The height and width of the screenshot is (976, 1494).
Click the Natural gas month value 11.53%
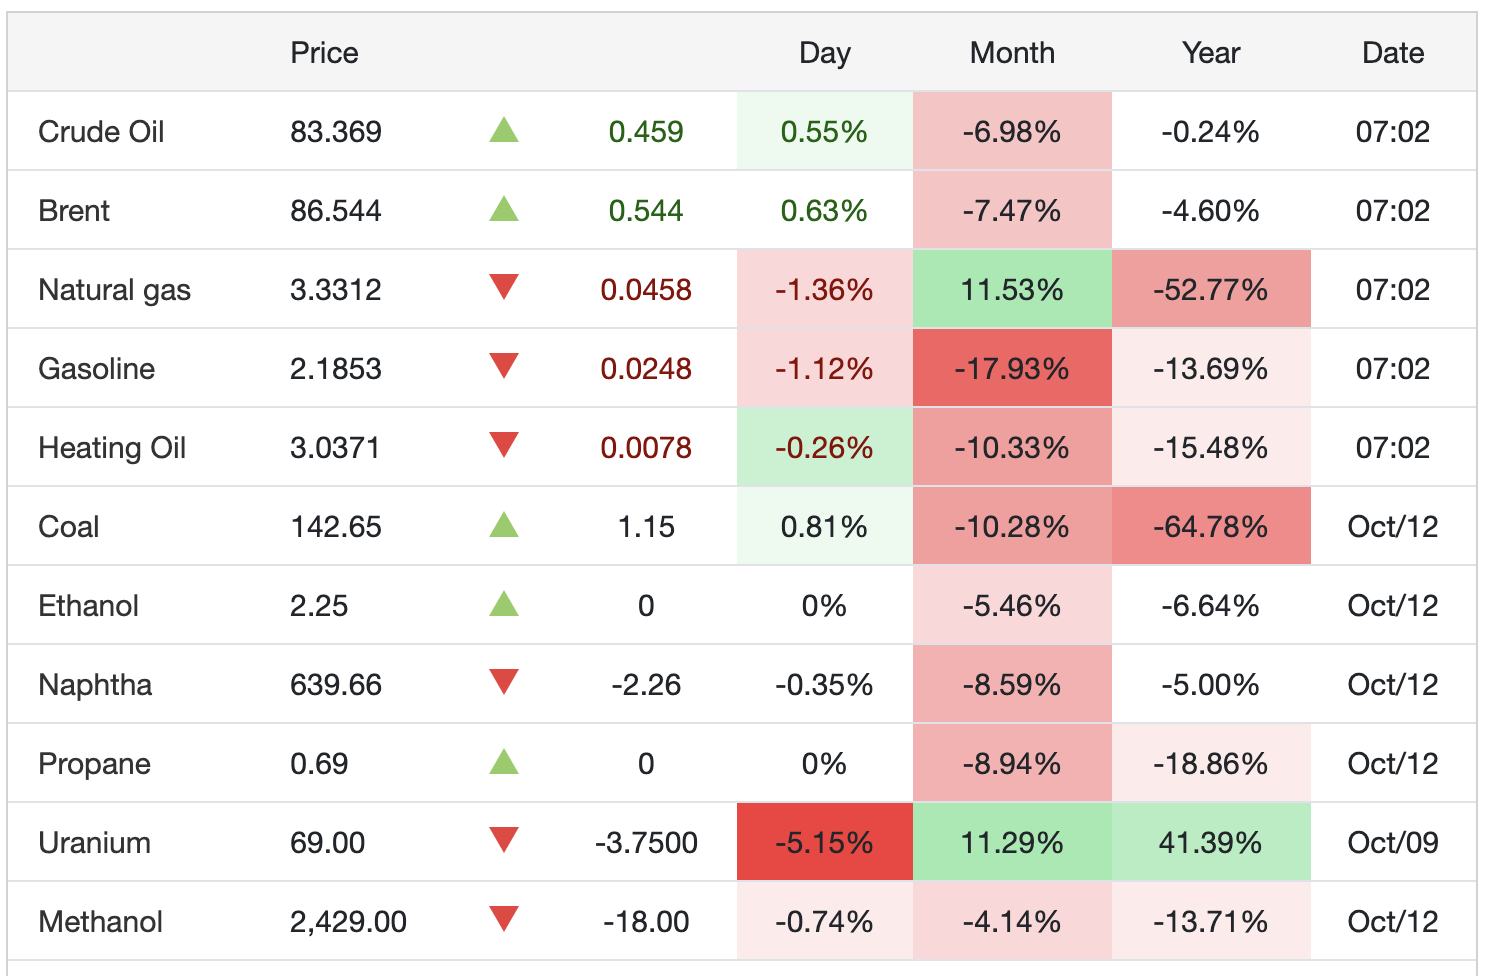pos(1012,290)
